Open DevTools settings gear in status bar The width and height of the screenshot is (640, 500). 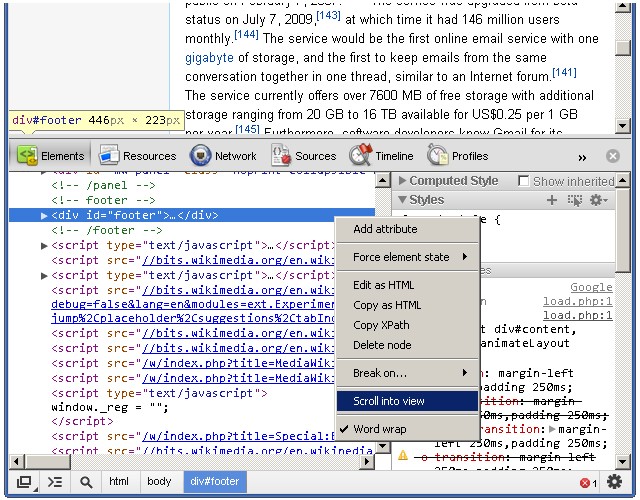pos(614,482)
